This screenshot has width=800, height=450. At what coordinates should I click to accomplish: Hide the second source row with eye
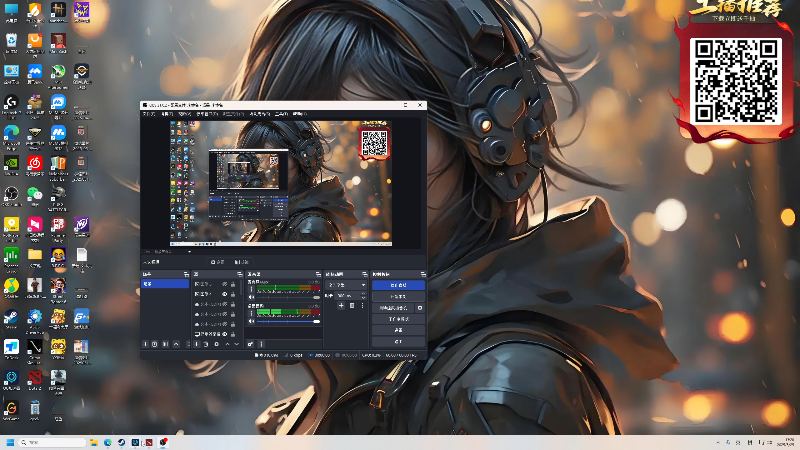(x=224, y=294)
